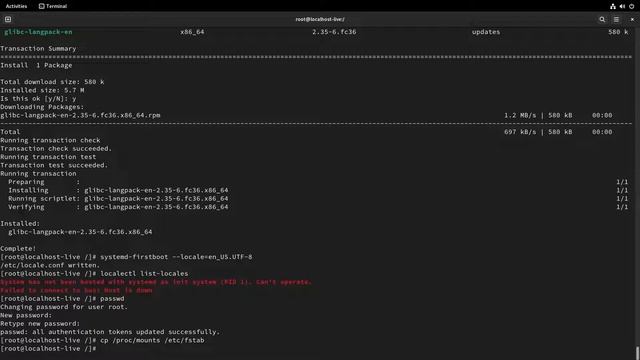Click the volume icon in top bar
The height and width of the screenshot is (360, 640).
(x=622, y=6)
